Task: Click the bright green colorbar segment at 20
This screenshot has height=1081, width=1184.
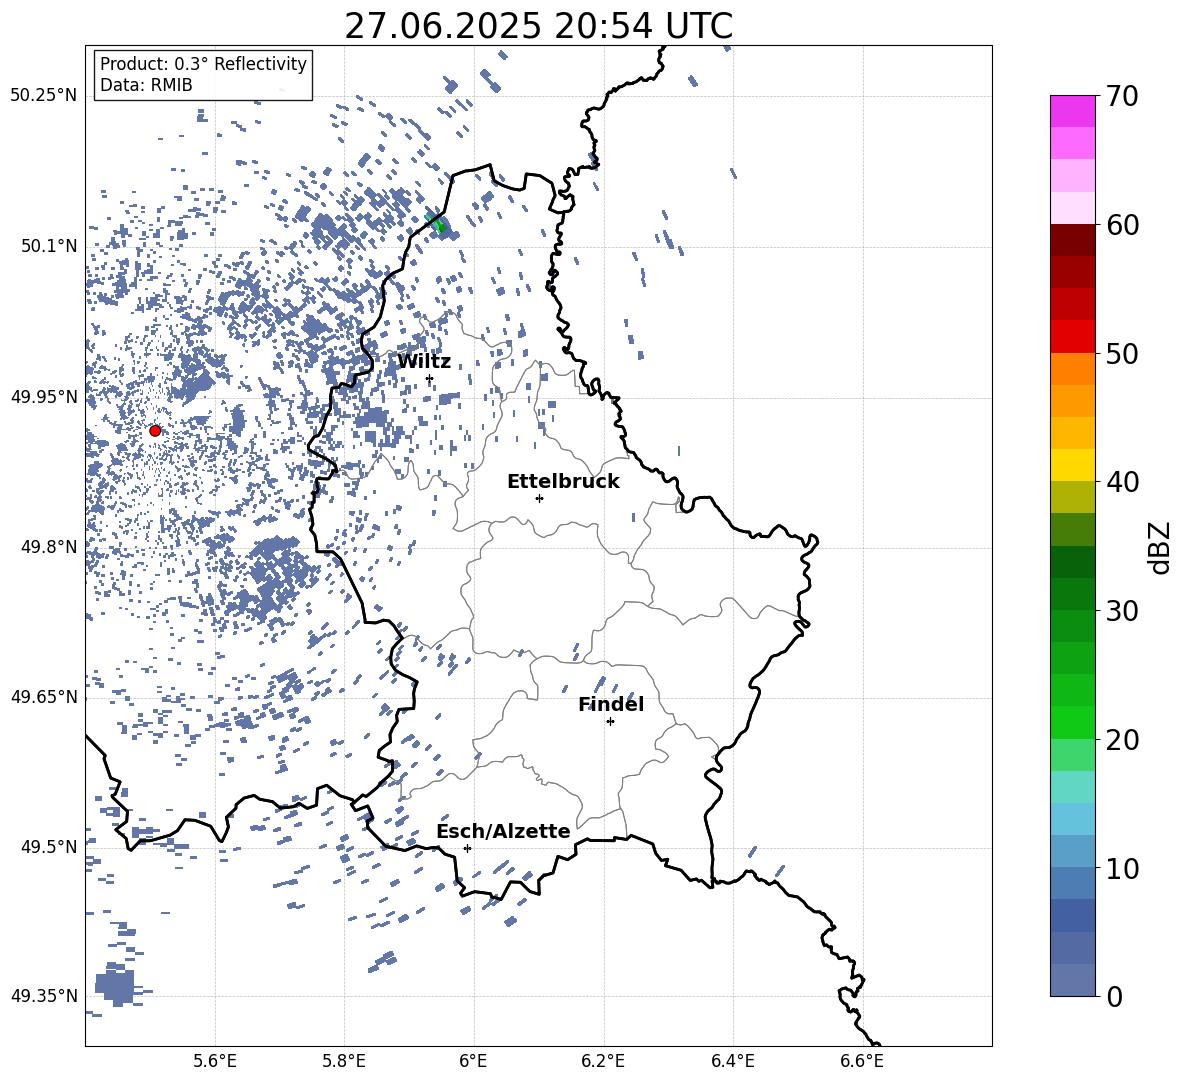Action: coord(1072,722)
